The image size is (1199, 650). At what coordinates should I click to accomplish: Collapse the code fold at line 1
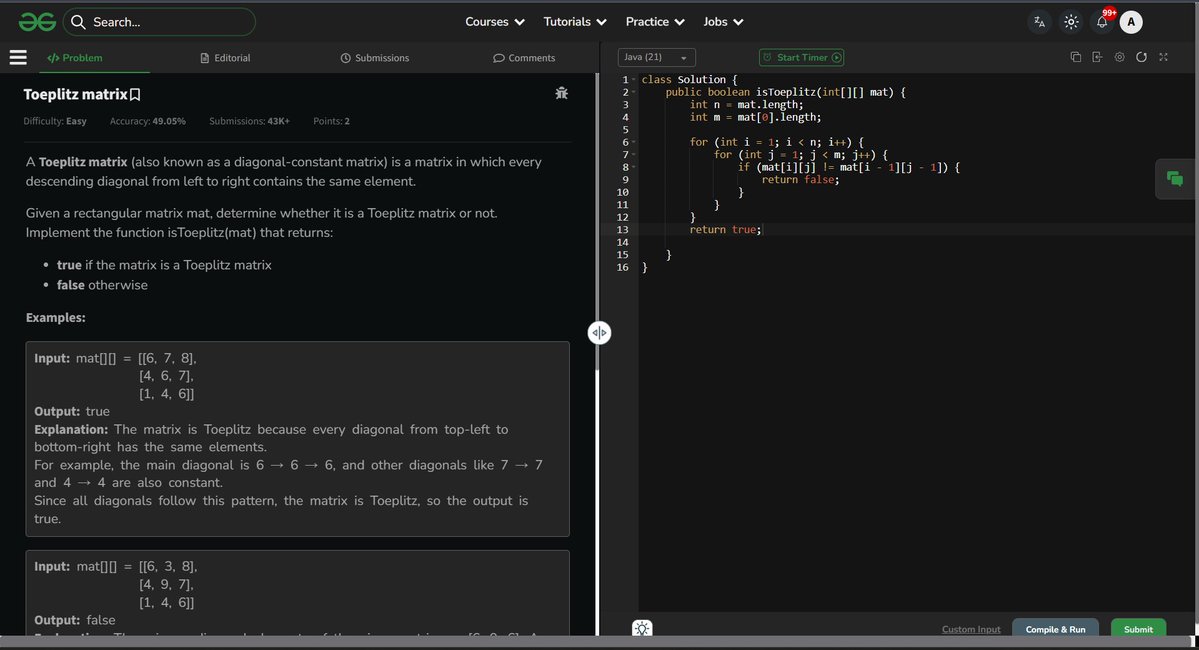click(x=634, y=80)
